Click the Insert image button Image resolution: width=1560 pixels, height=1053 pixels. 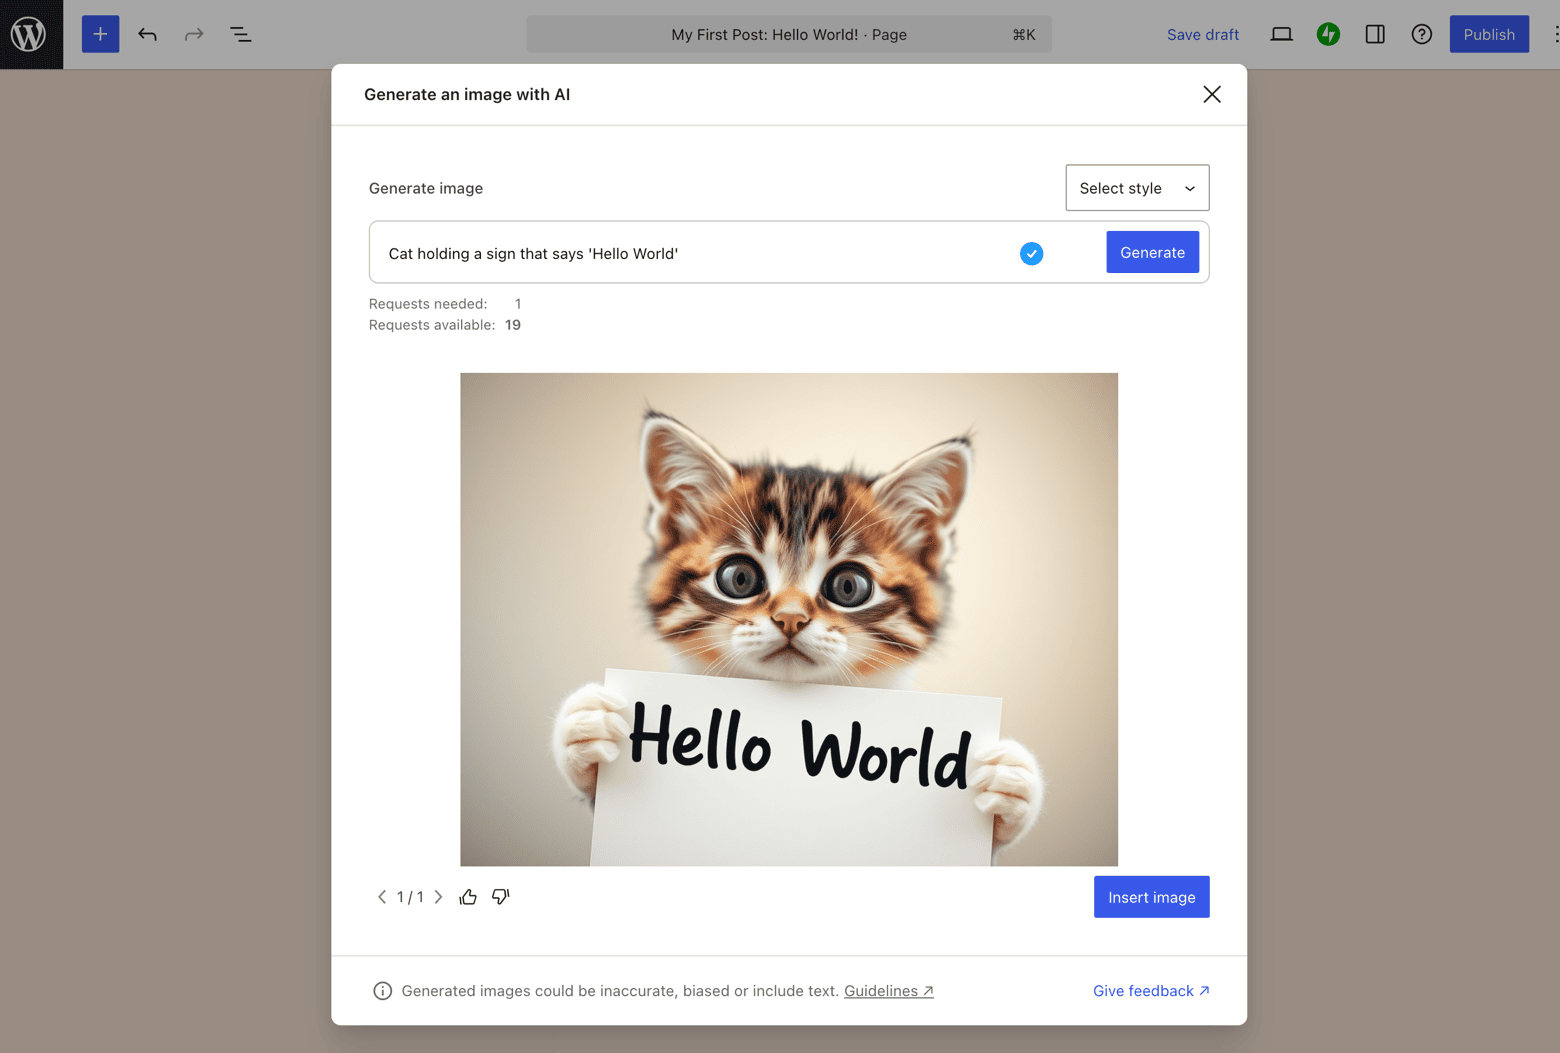1151,897
